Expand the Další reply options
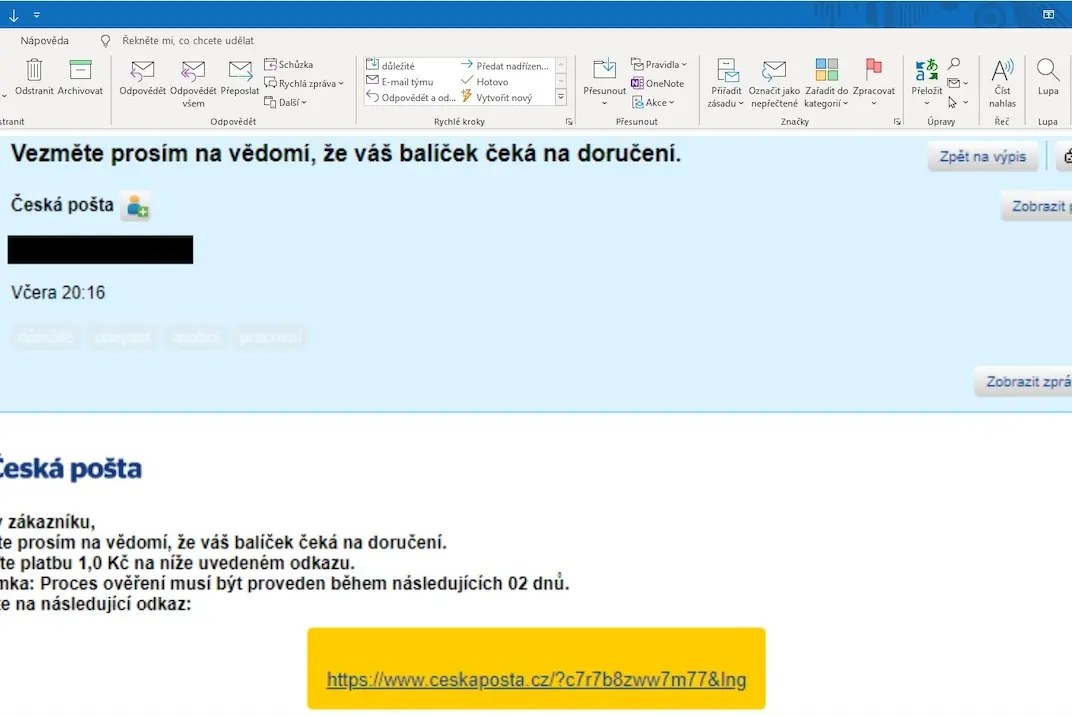Viewport: 1072px width, 715px height. point(286,102)
